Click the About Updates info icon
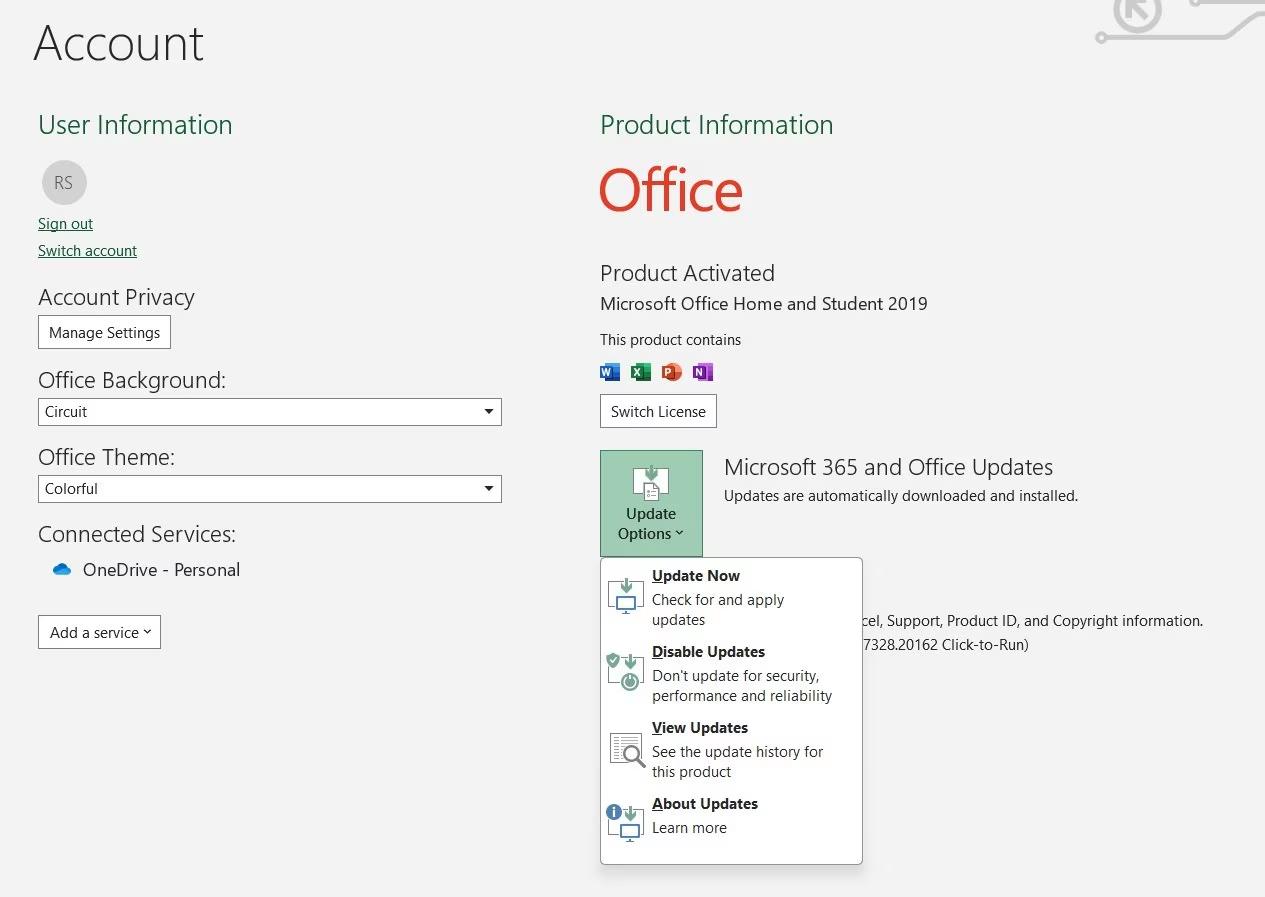 [626, 823]
